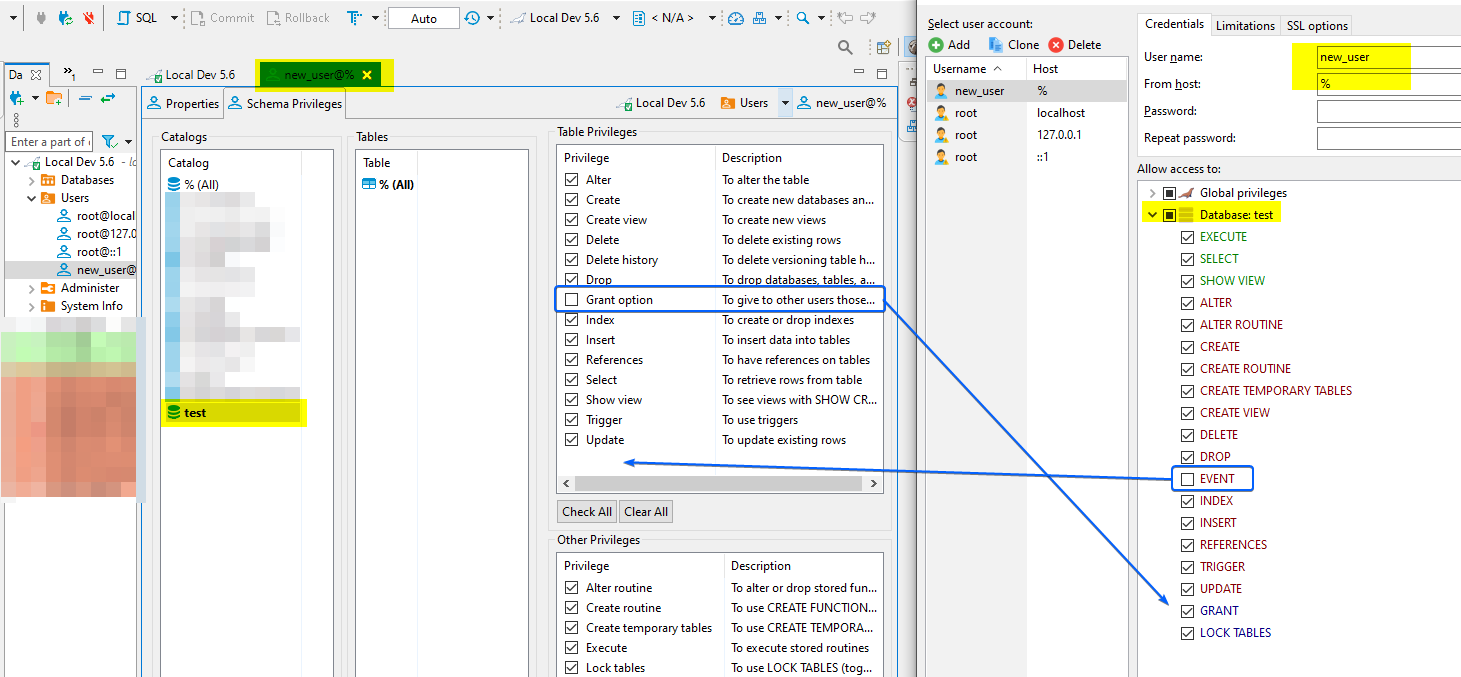Click the Clone user icon
This screenshot has width=1461, height=677.
click(996, 45)
